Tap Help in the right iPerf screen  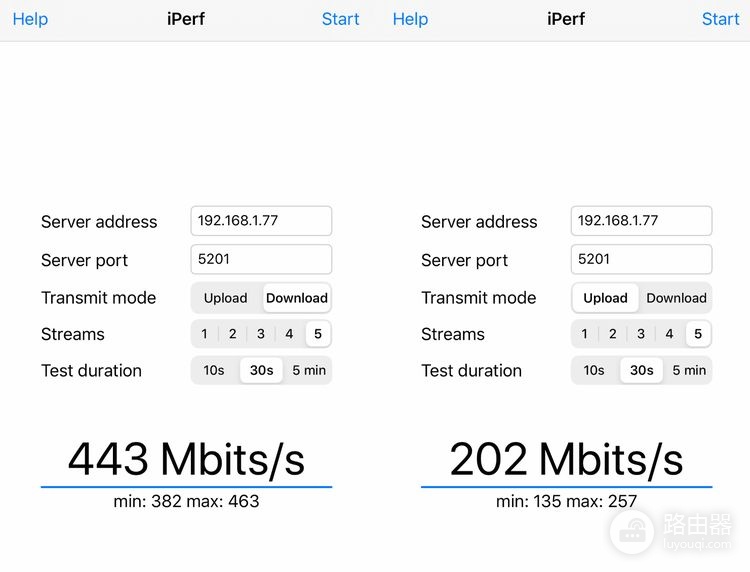(x=410, y=19)
